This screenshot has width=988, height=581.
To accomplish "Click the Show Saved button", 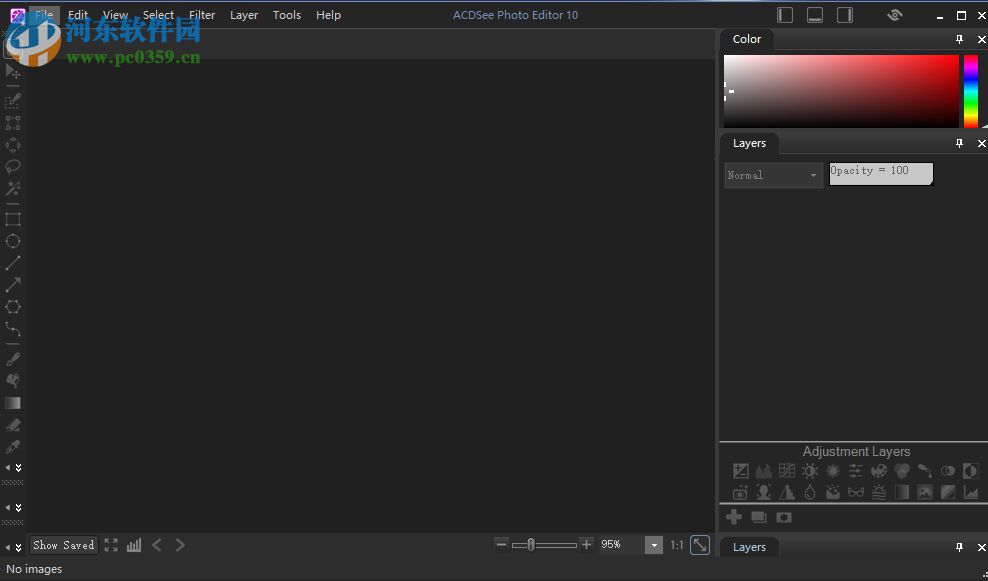I will (63, 545).
